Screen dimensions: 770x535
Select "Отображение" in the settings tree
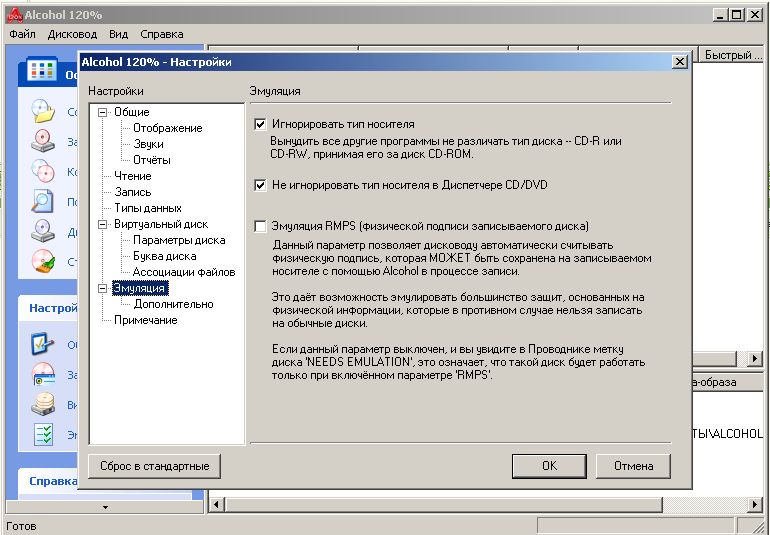(x=167, y=128)
